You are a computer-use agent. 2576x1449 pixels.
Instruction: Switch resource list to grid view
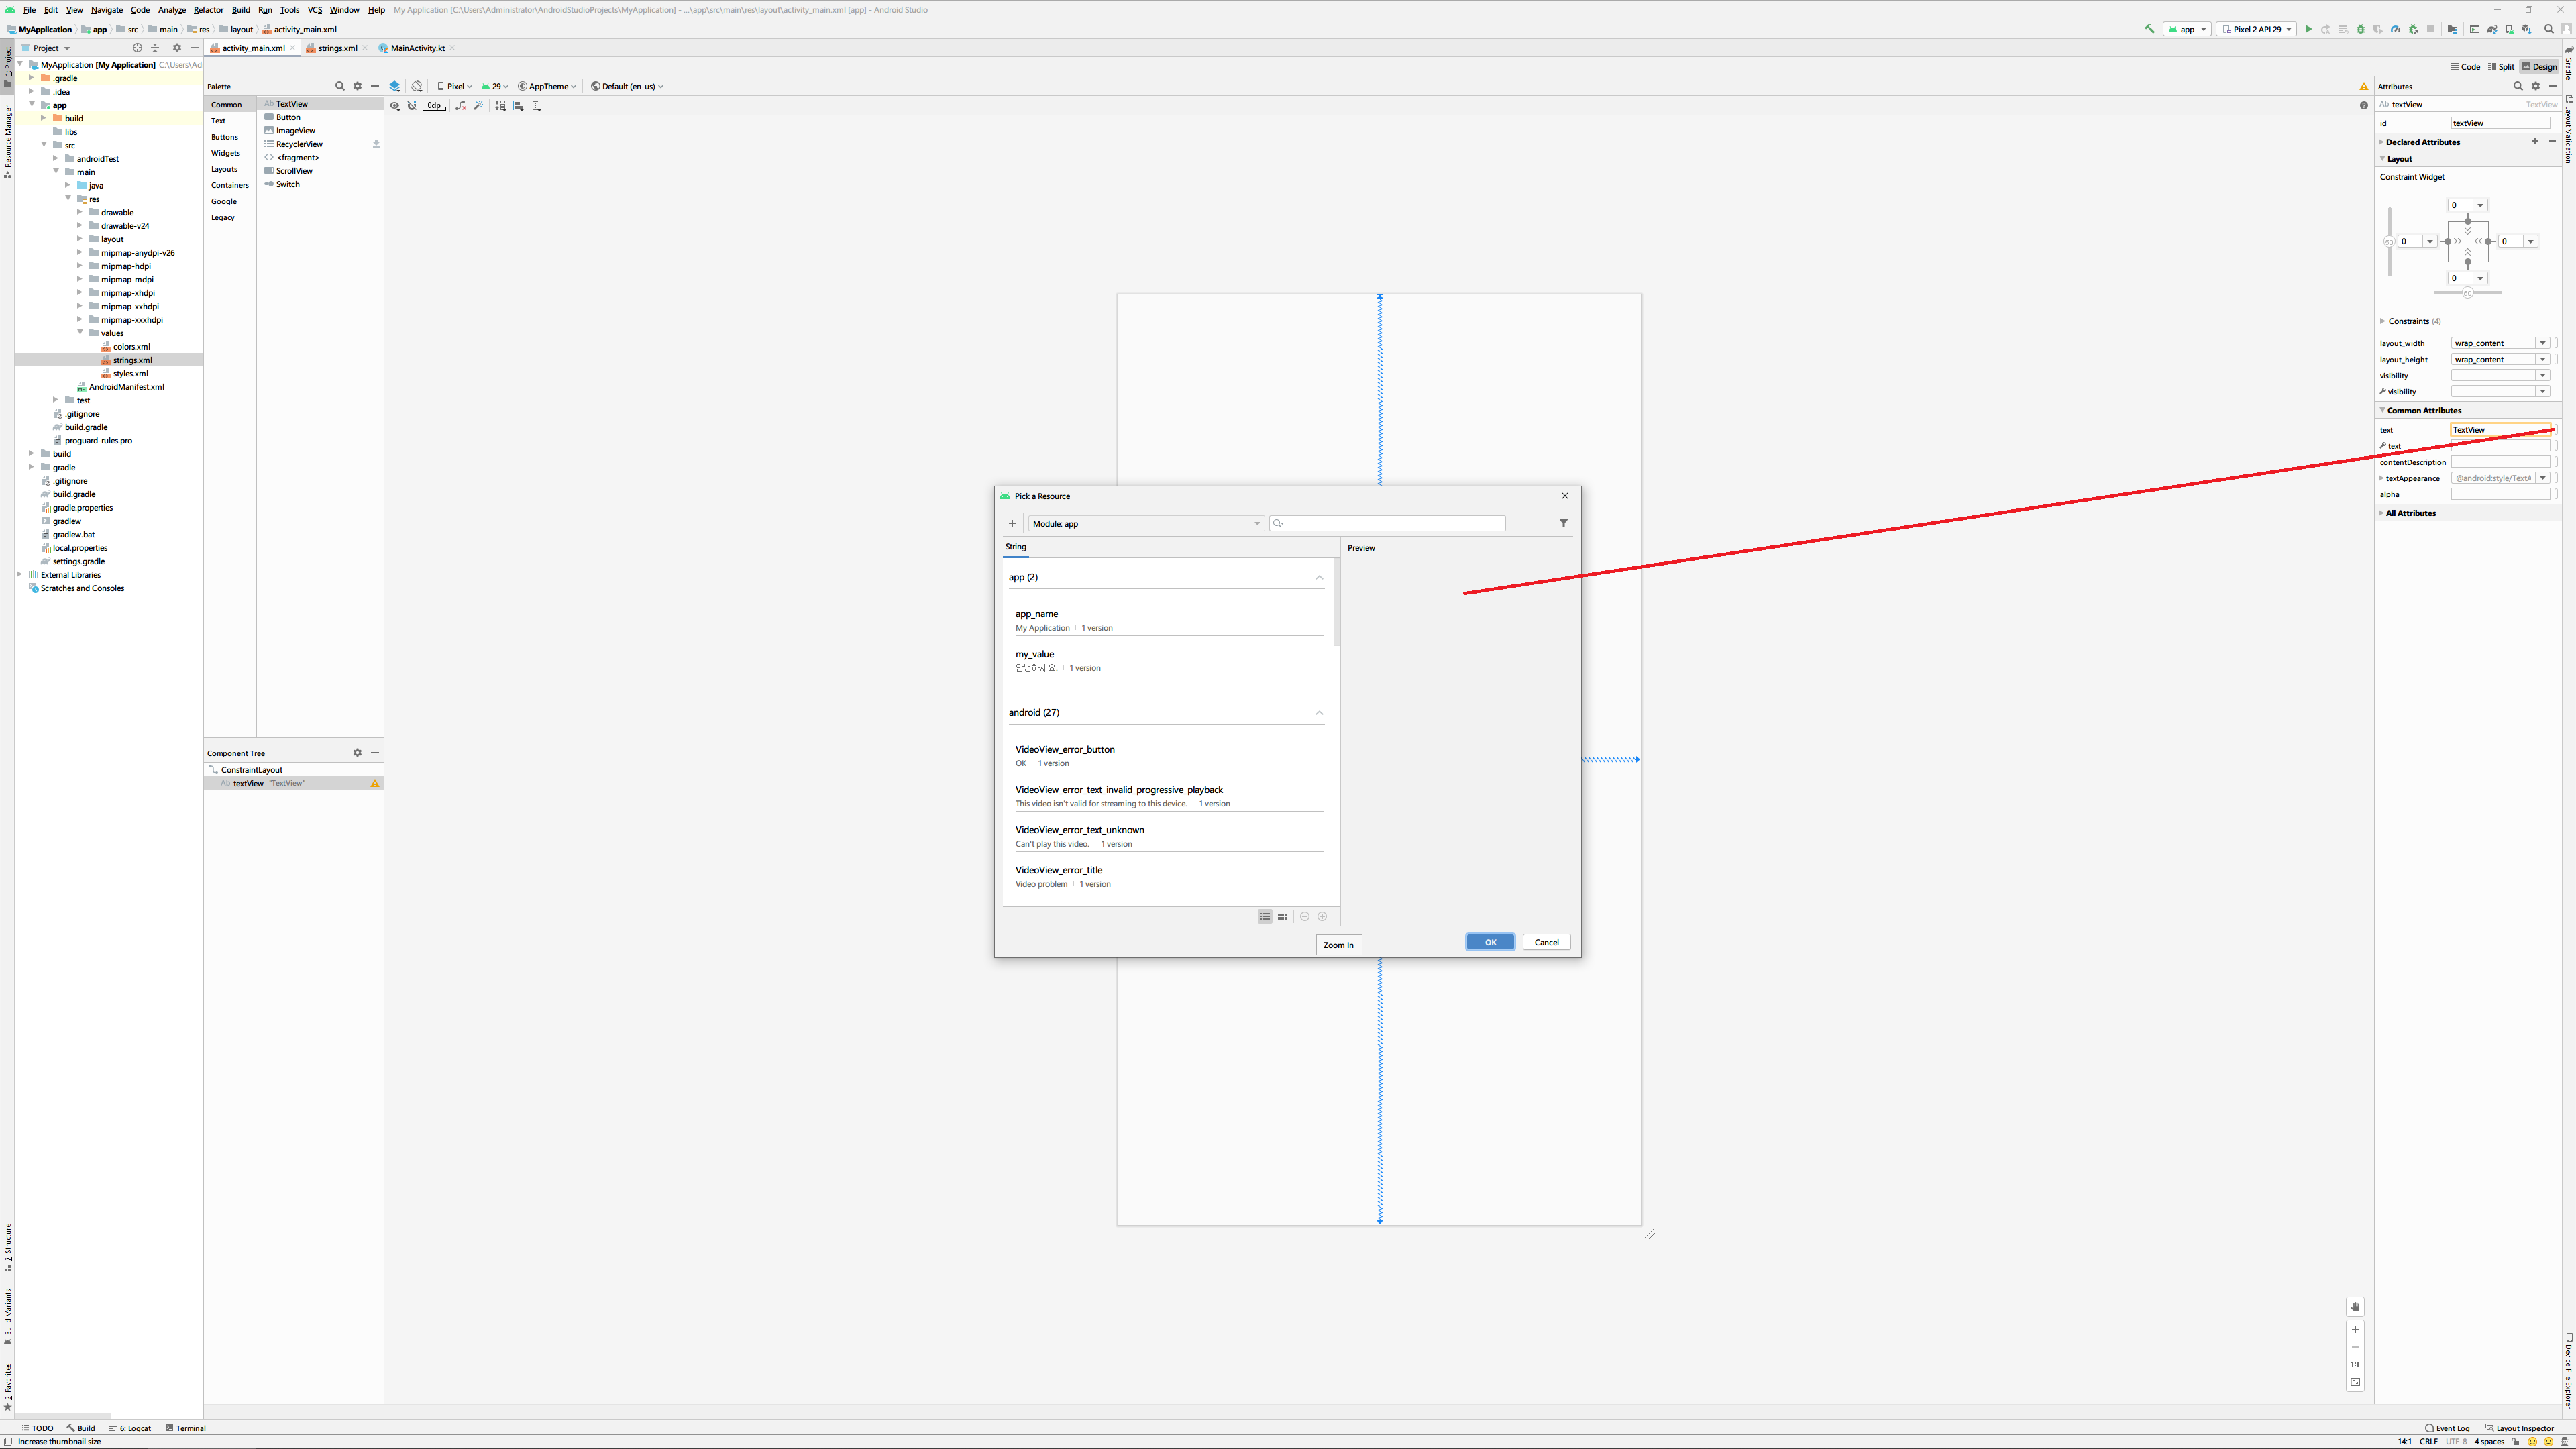pos(1282,916)
